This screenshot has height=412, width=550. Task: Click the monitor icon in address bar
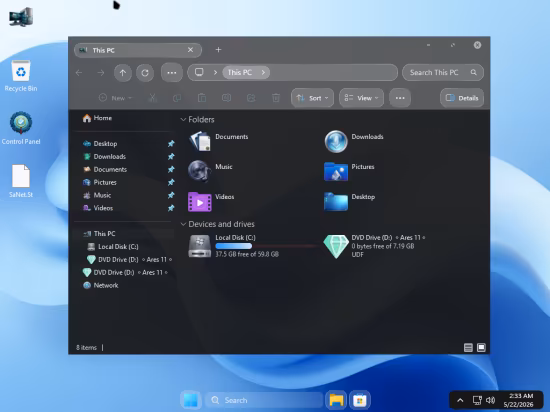point(199,72)
